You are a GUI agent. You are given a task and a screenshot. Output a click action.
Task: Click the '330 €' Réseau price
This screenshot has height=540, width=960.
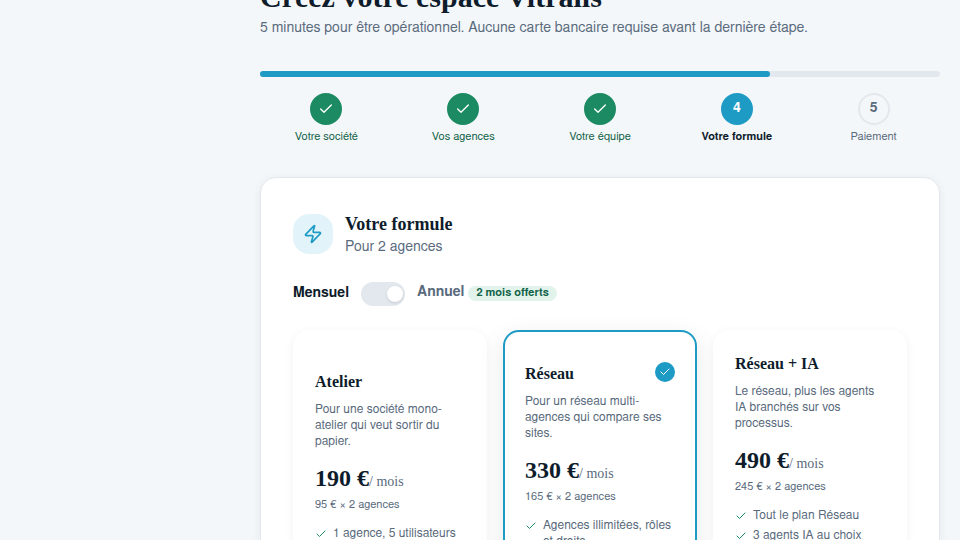[552, 471]
